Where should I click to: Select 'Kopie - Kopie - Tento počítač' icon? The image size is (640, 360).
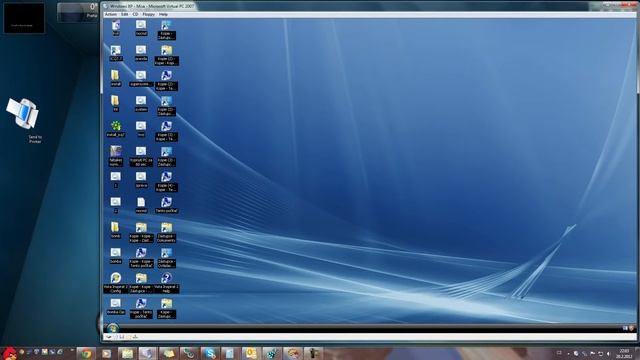[141, 258]
